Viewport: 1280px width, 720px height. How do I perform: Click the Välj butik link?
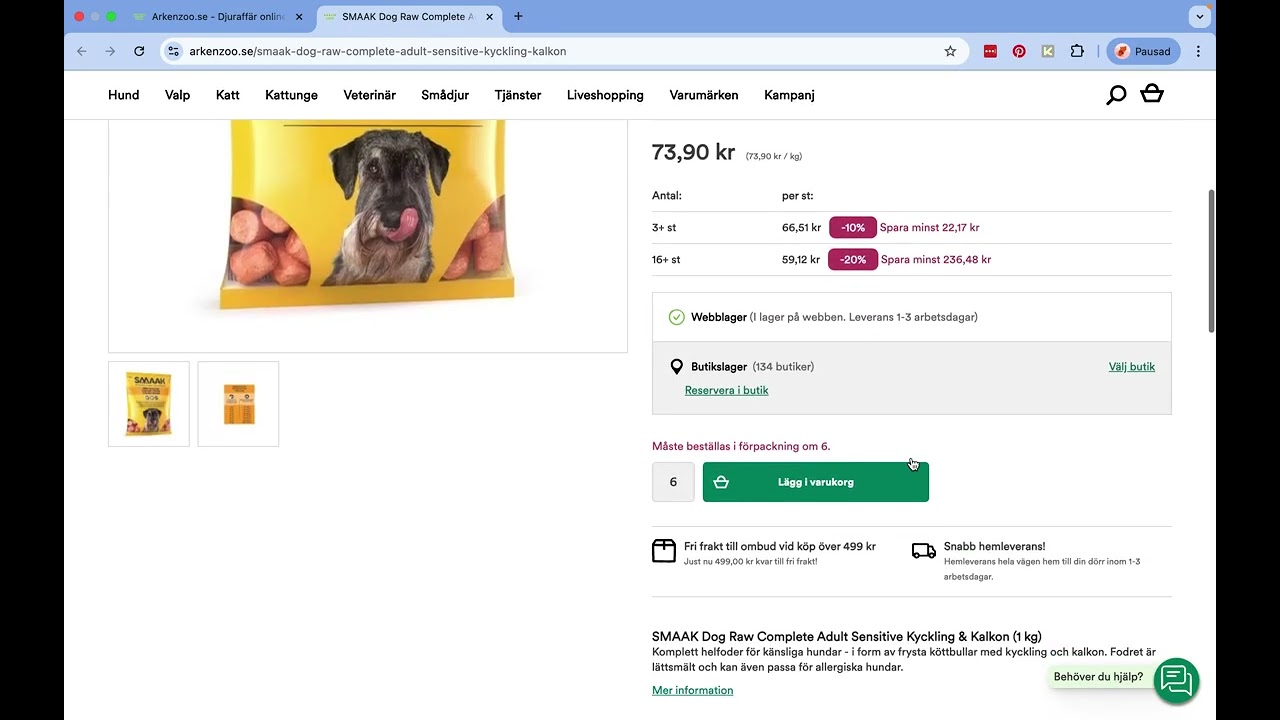point(1131,367)
